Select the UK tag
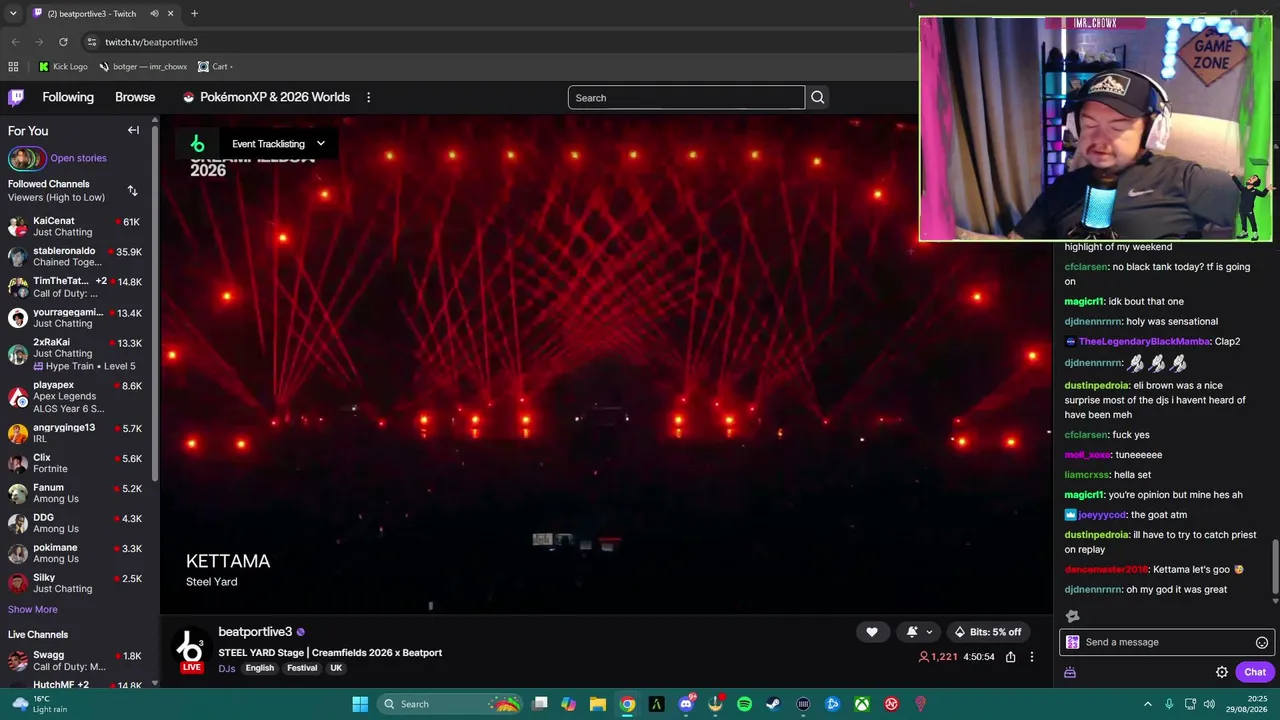 336,668
